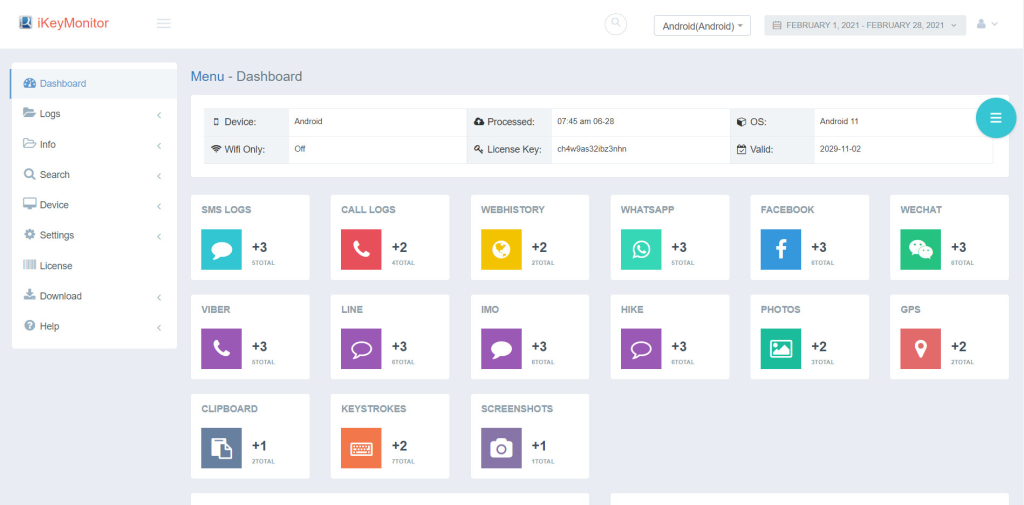Image resolution: width=1024 pixels, height=505 pixels.
Task: Click the Valid calendar check icon
Action: coord(741,149)
